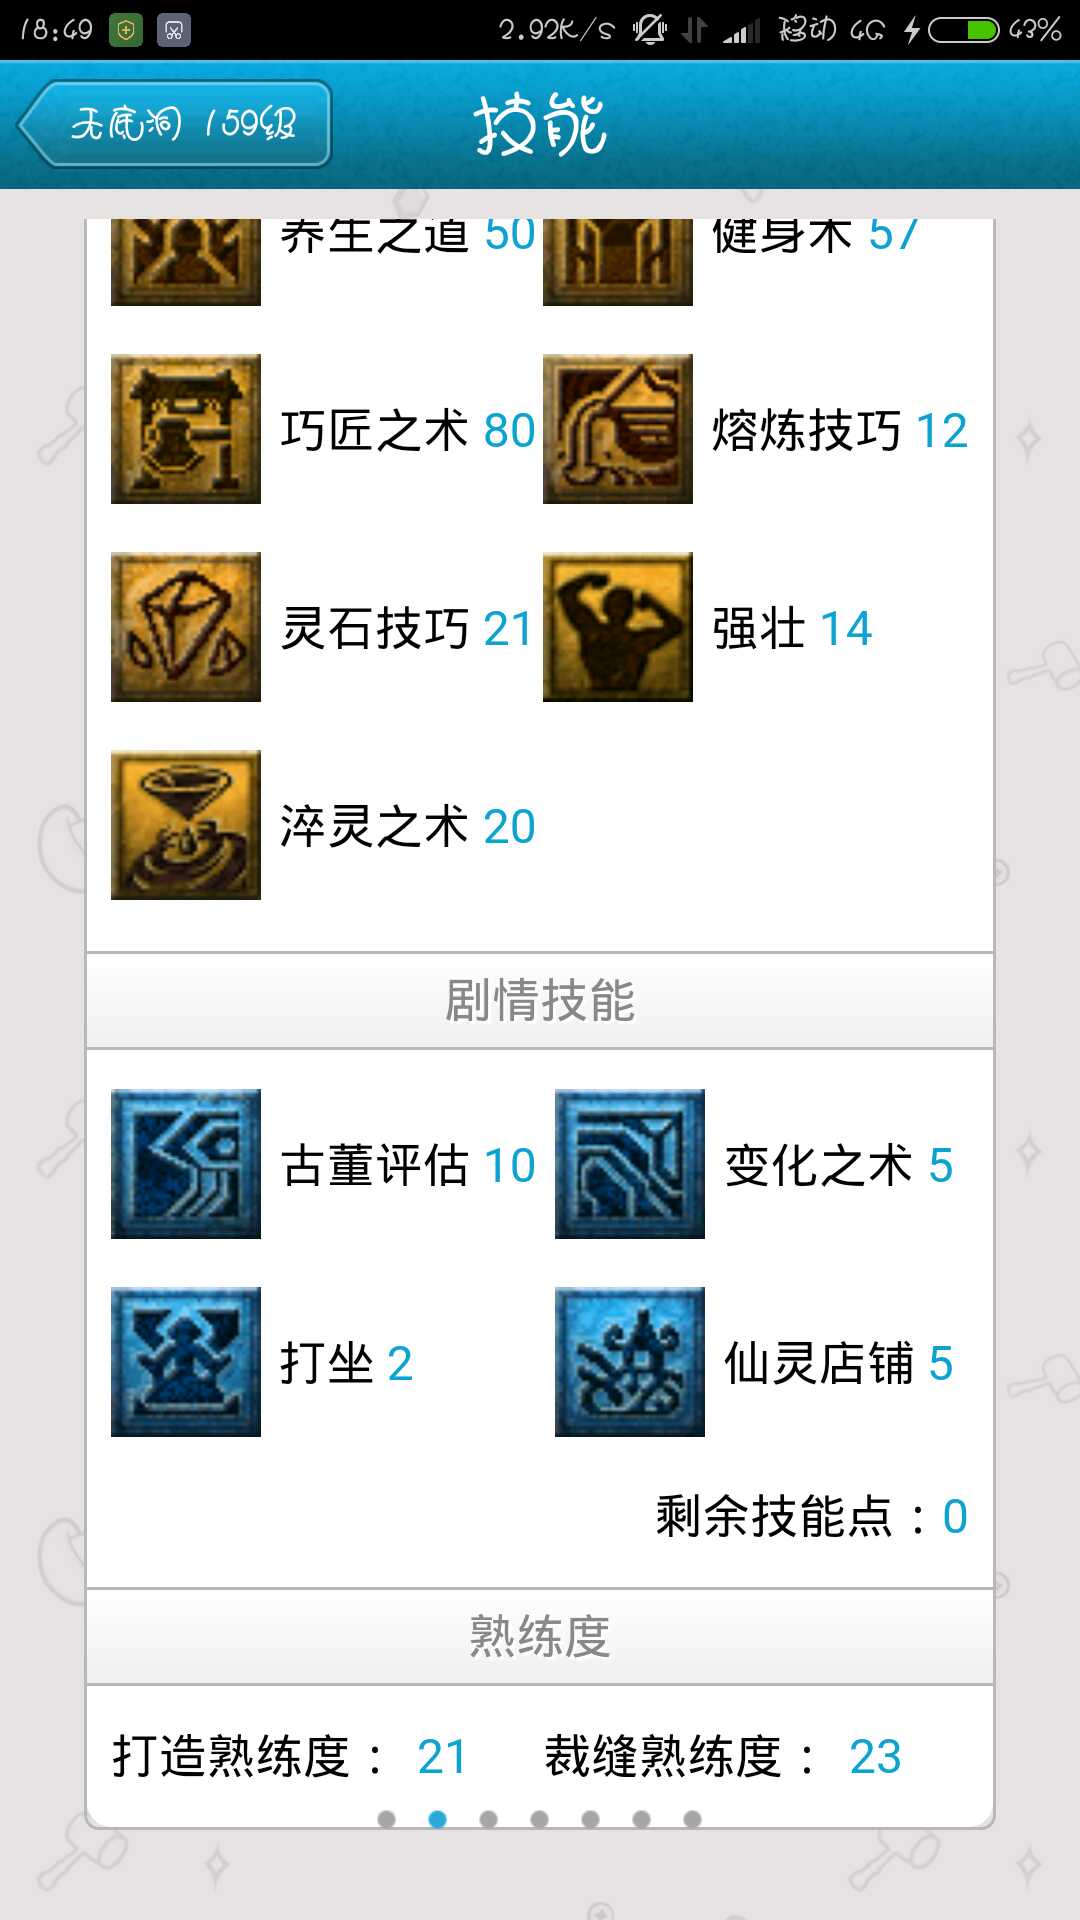Select the 仙灵店铺 shop skill icon

630,1362
